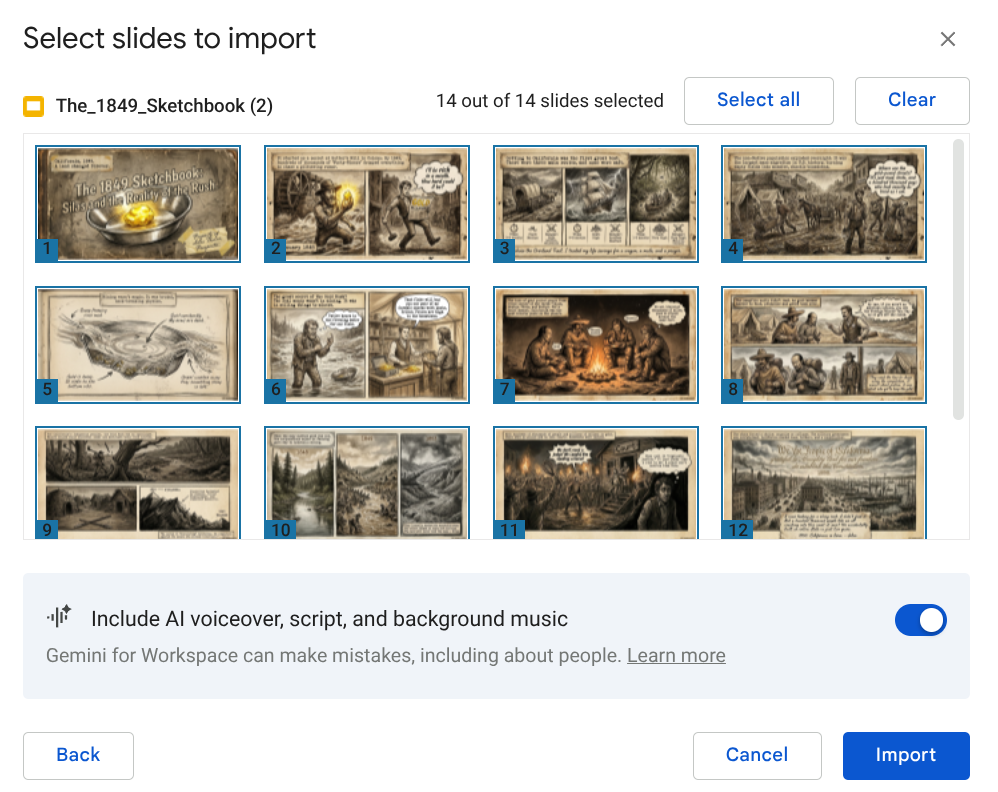Click the slide list vertical scrollbar
Screen dimensions: 998x792
click(x=958, y=280)
